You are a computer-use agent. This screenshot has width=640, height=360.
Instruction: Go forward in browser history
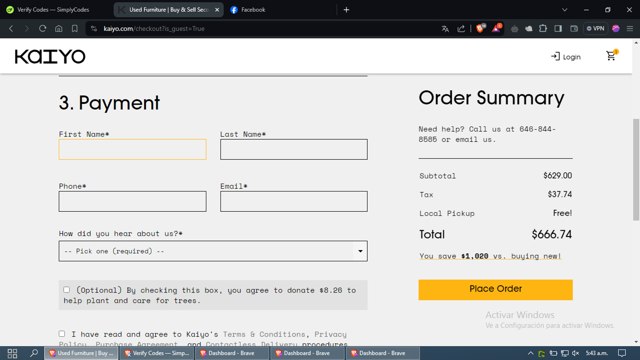point(27,29)
